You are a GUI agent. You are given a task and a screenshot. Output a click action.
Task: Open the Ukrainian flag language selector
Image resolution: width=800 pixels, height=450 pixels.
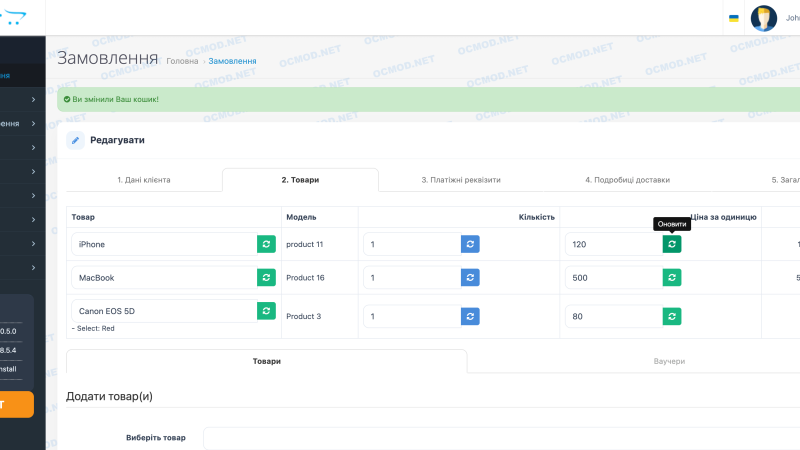coord(734,18)
